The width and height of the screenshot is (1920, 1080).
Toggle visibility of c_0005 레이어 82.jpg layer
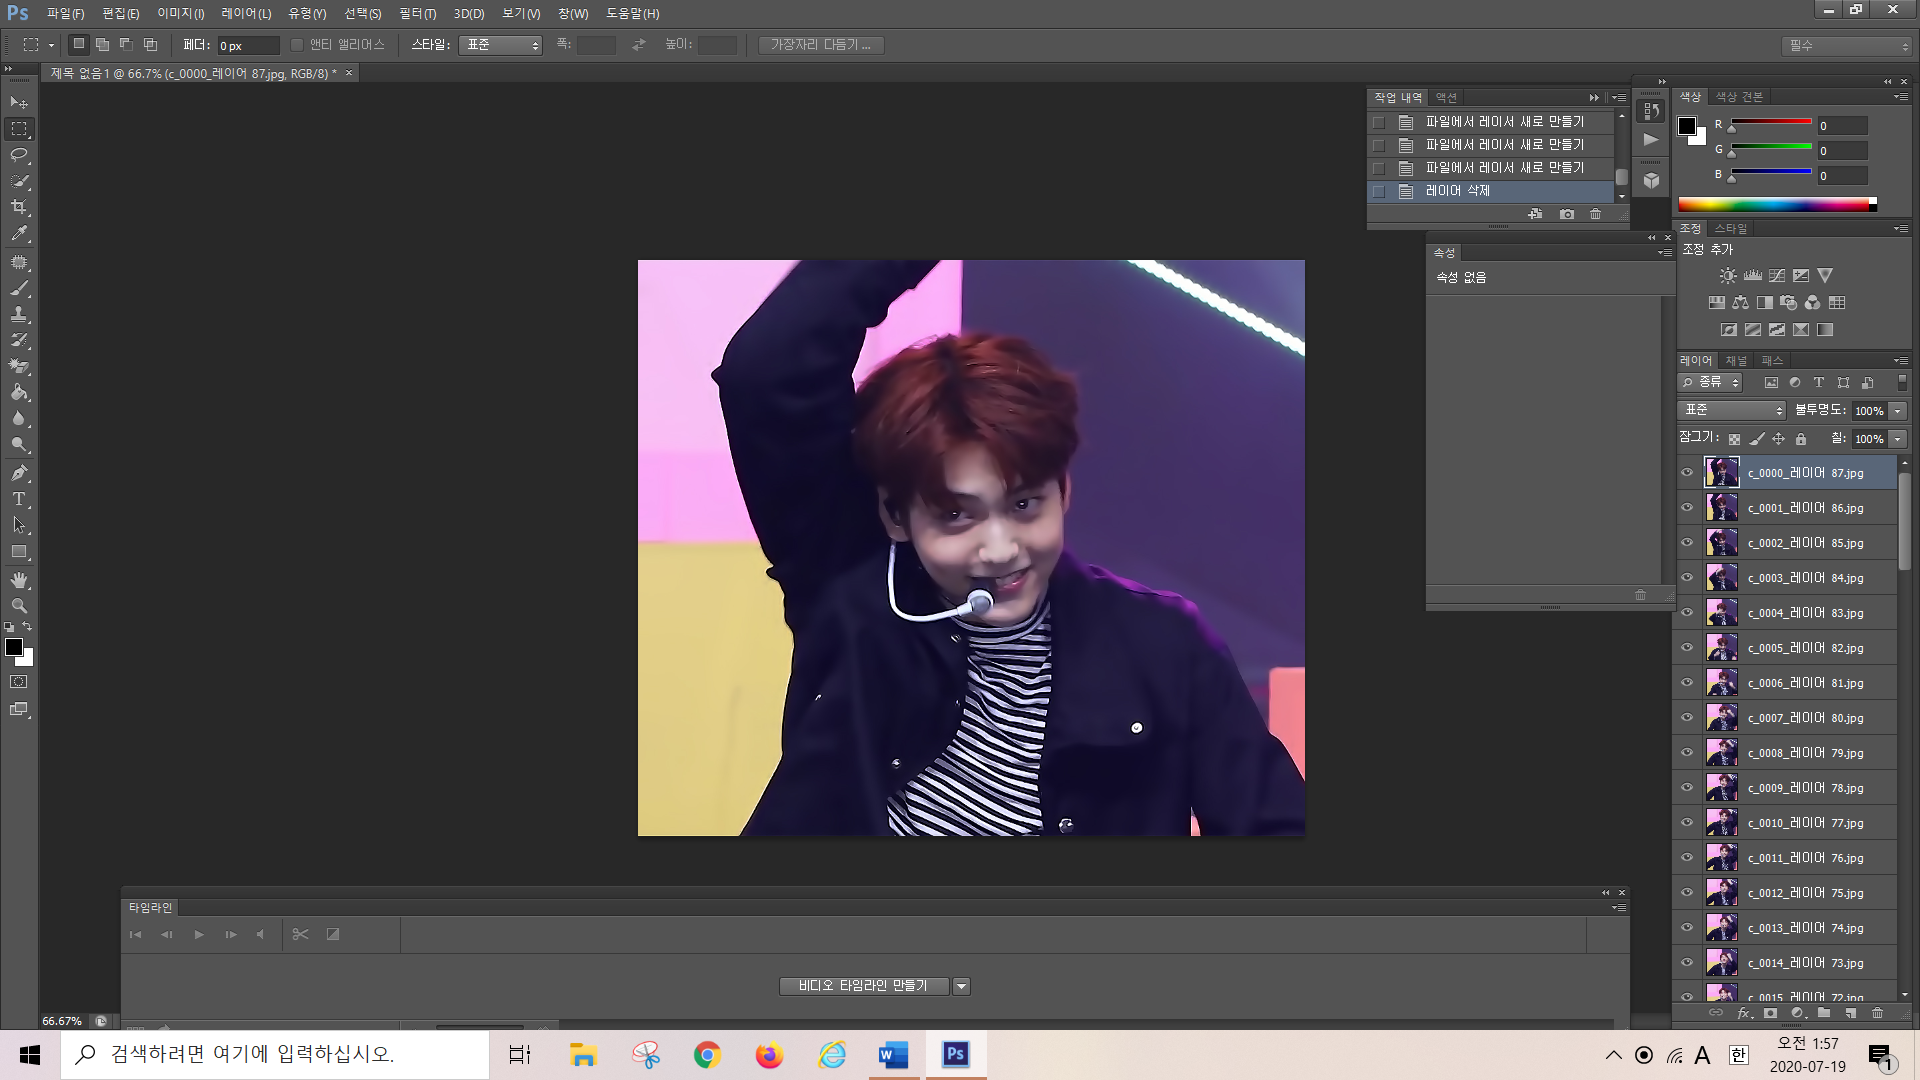1687,648
